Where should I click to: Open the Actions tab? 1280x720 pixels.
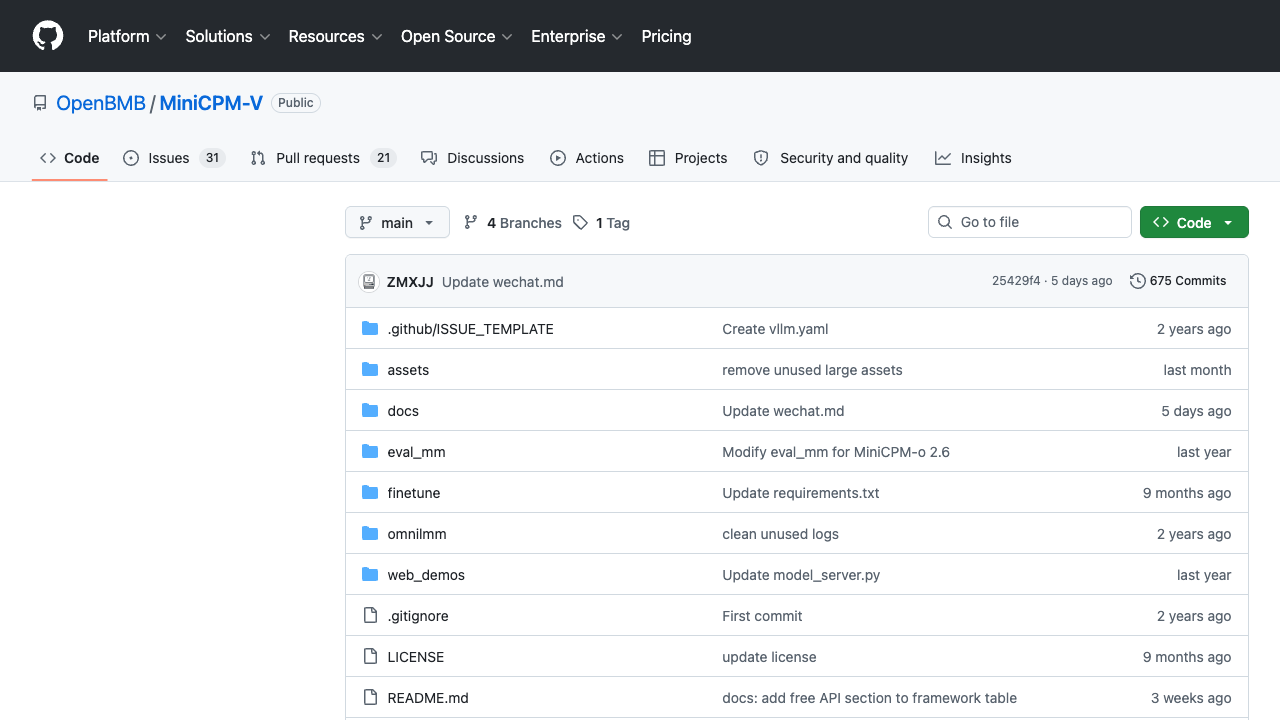point(587,158)
